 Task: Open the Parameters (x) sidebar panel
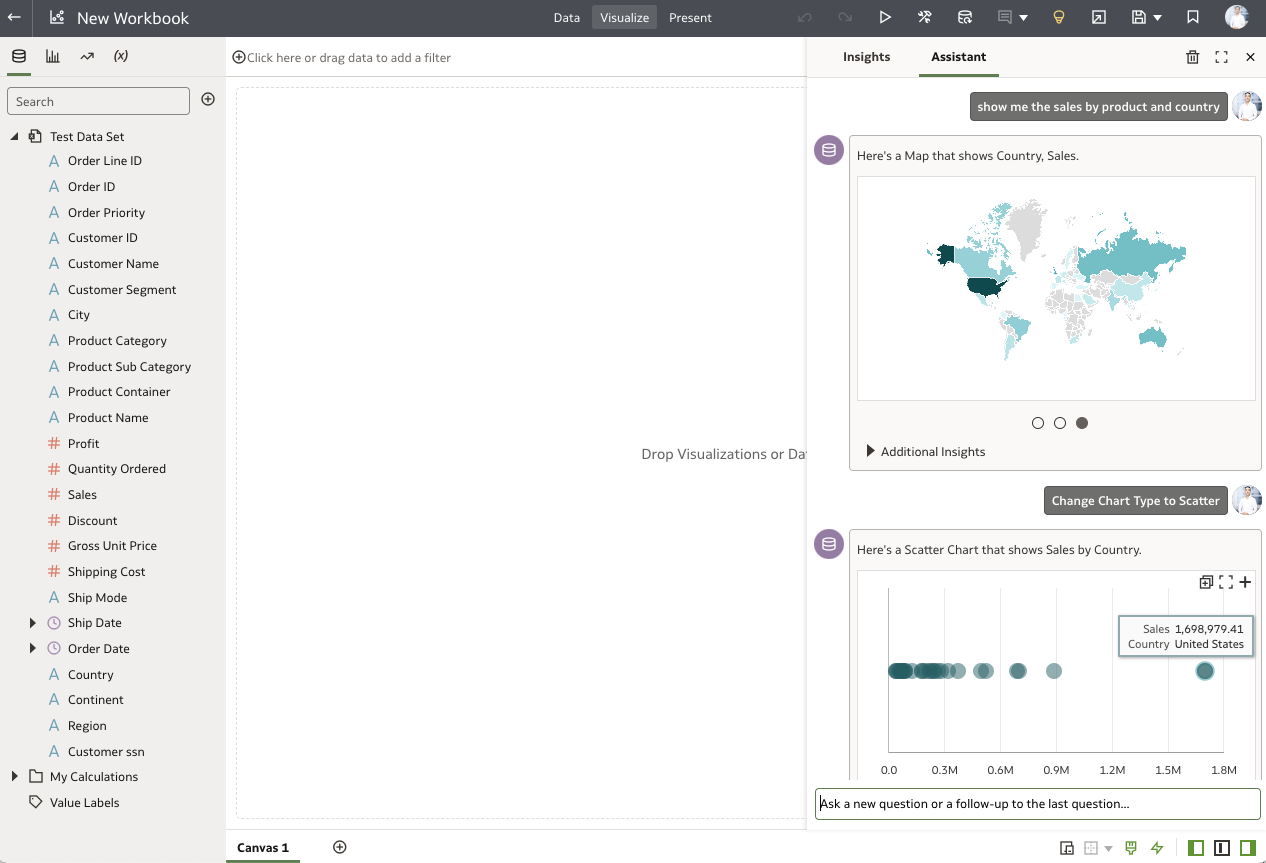click(x=120, y=56)
